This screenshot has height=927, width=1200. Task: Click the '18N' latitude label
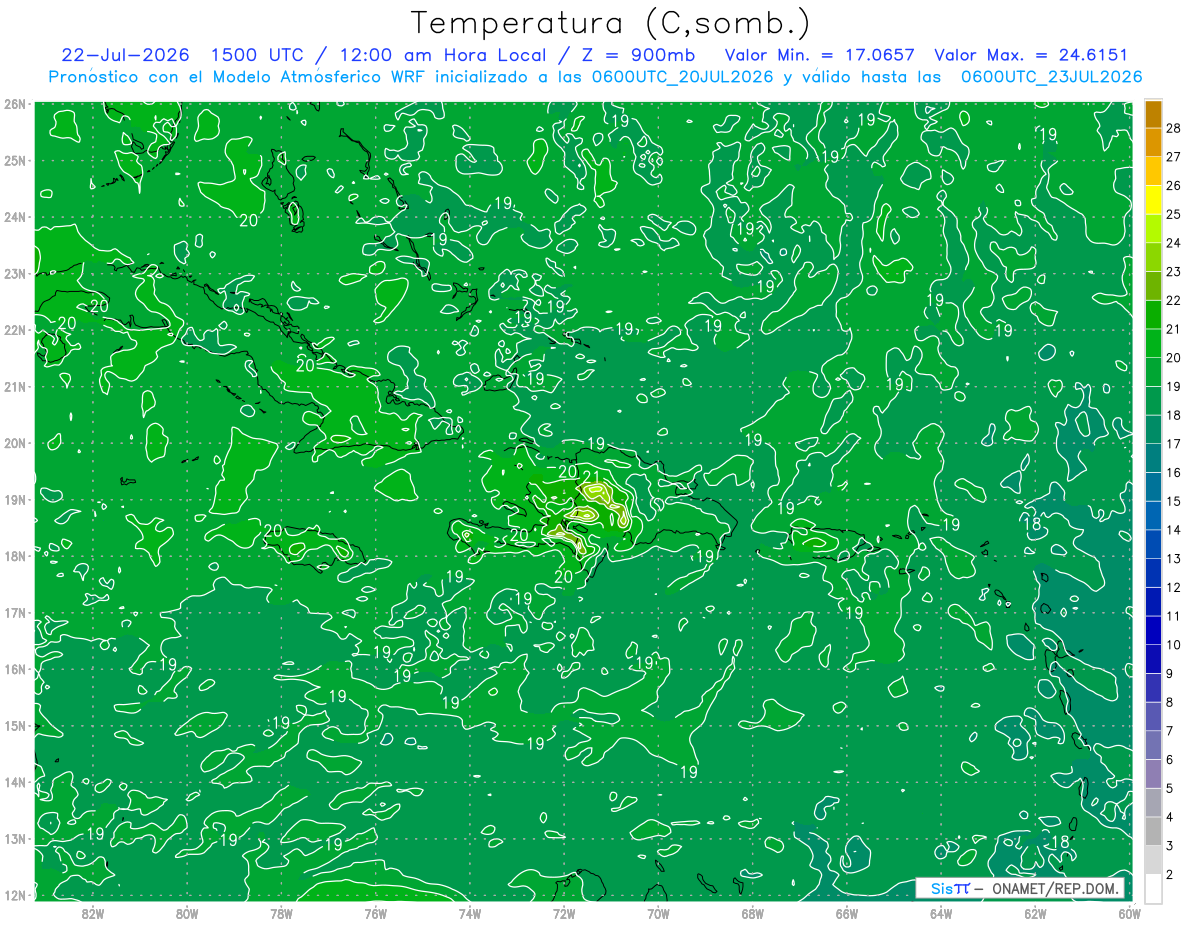pyautogui.click(x=14, y=556)
